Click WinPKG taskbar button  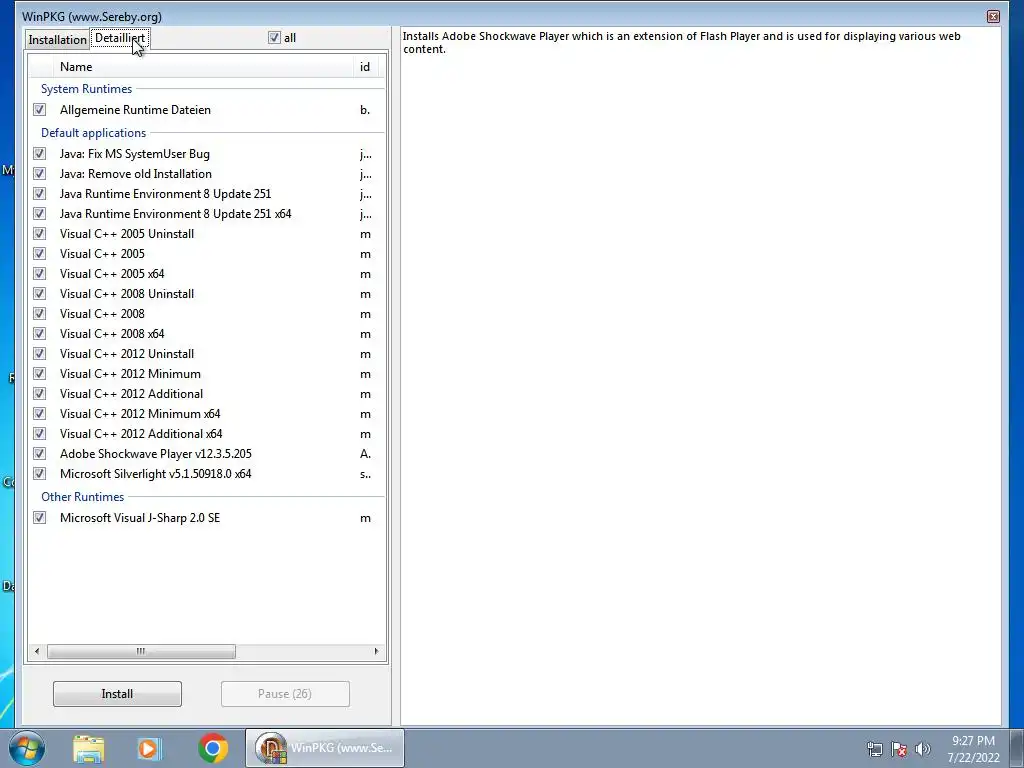325,748
